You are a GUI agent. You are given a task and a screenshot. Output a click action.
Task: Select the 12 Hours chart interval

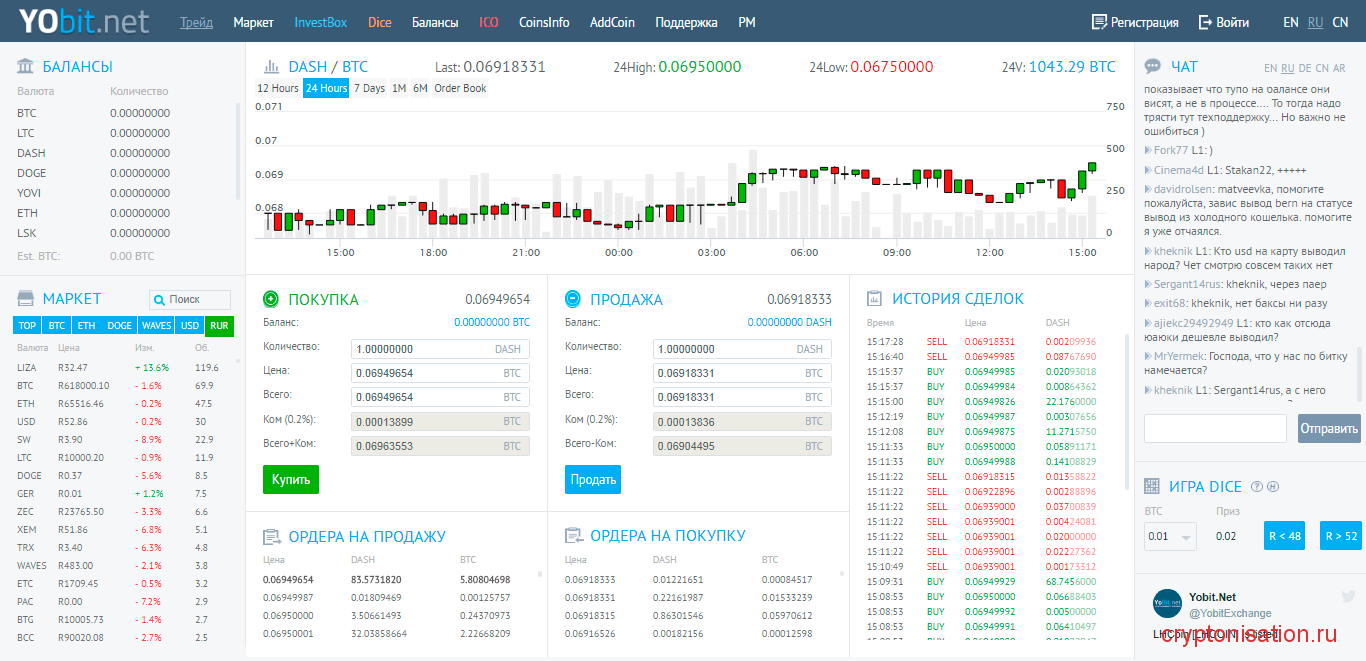pyautogui.click(x=278, y=88)
